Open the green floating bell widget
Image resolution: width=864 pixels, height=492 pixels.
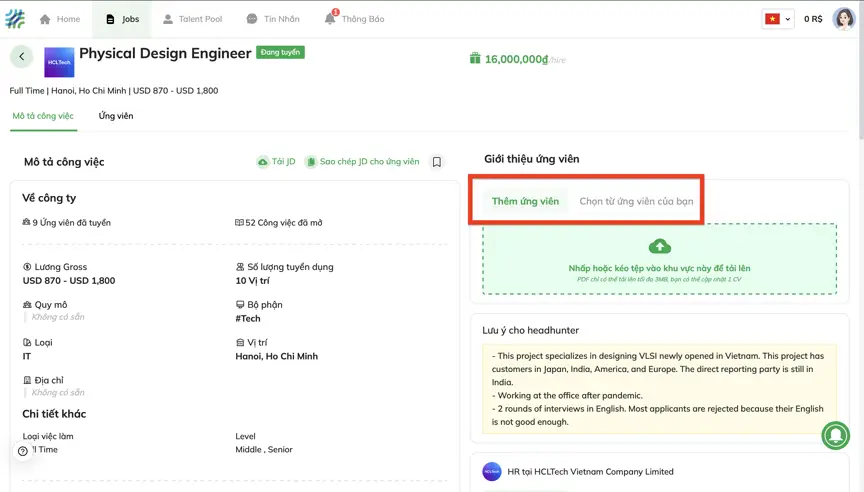835,435
